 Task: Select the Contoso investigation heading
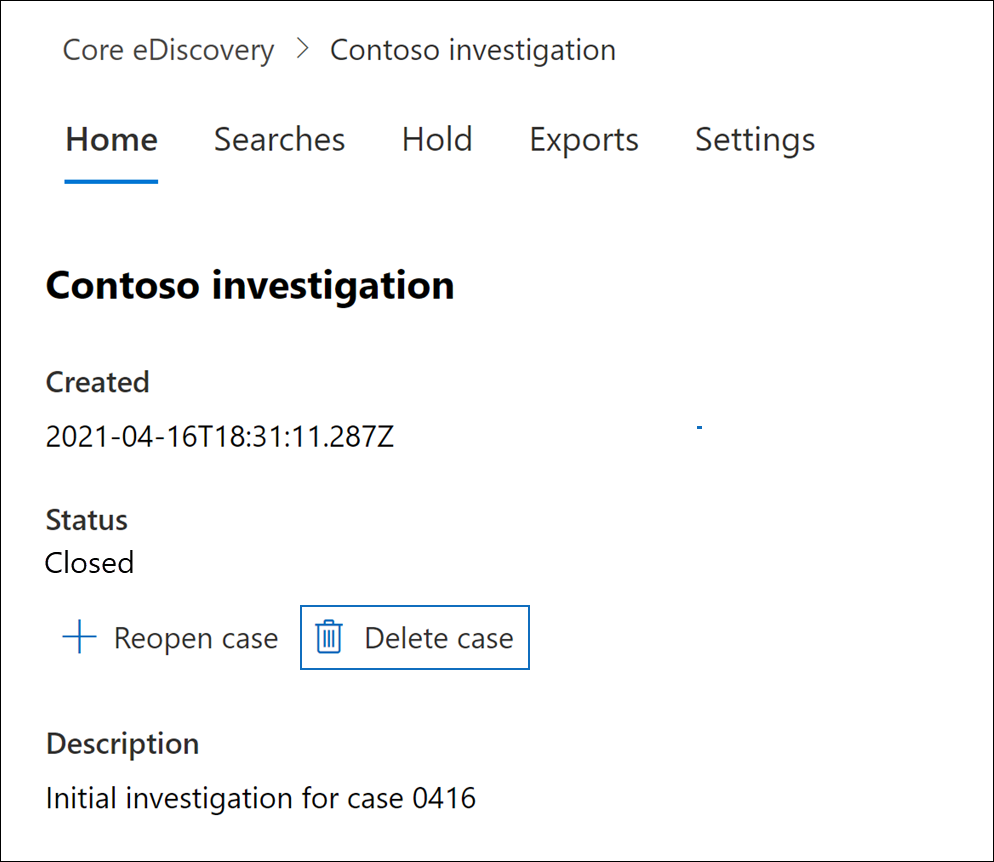[x=250, y=286]
